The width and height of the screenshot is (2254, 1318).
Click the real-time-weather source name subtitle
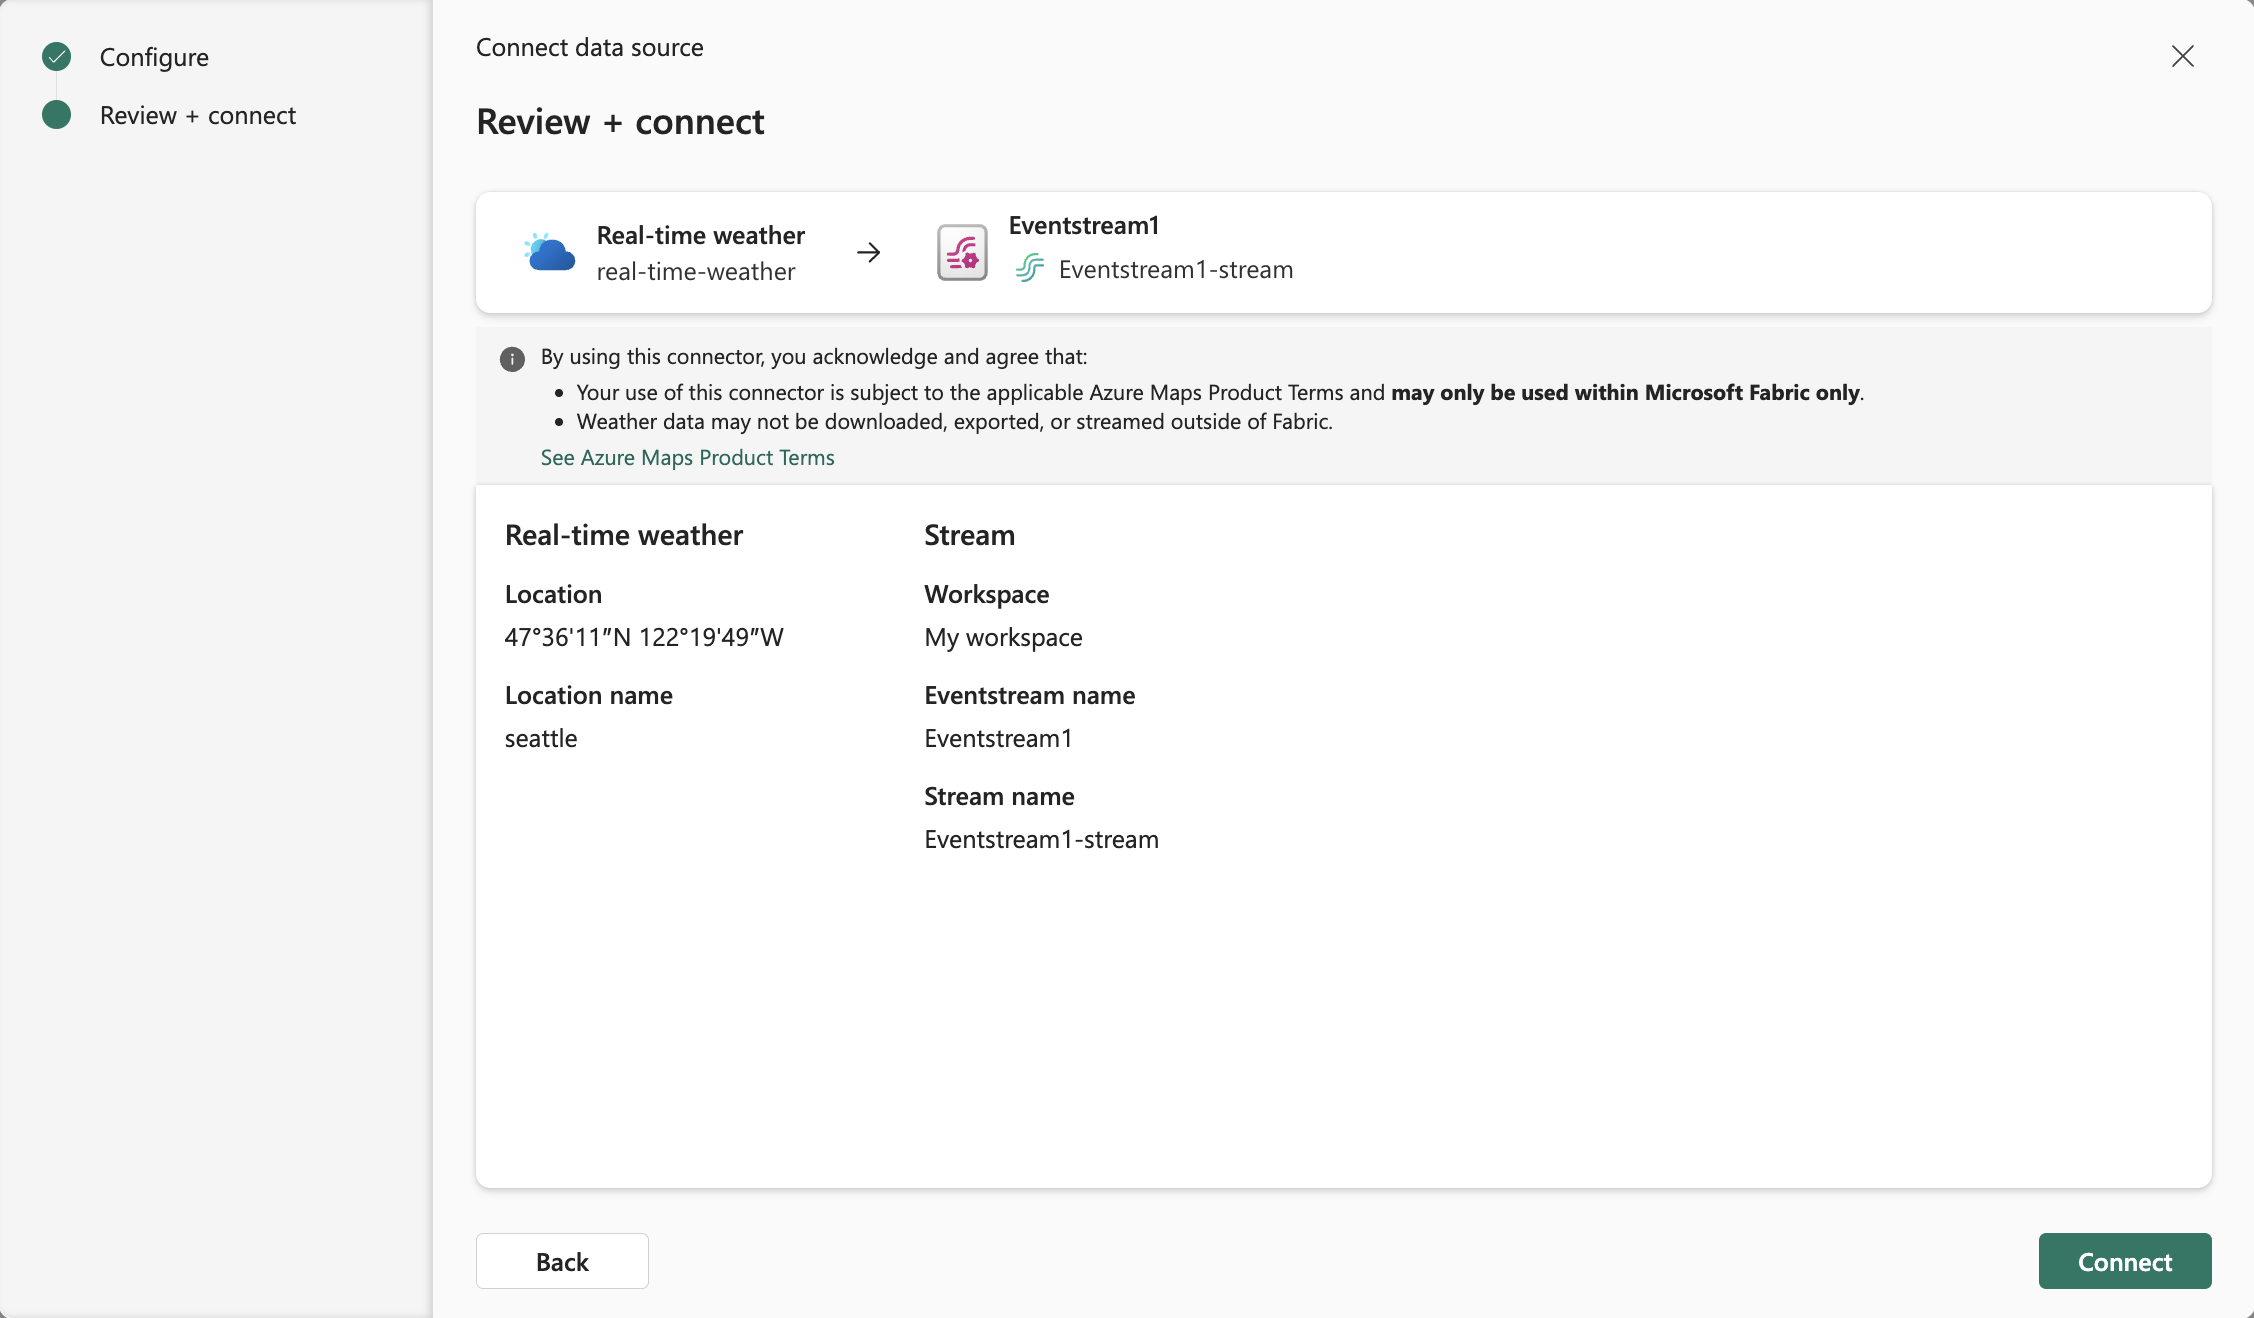(x=695, y=271)
